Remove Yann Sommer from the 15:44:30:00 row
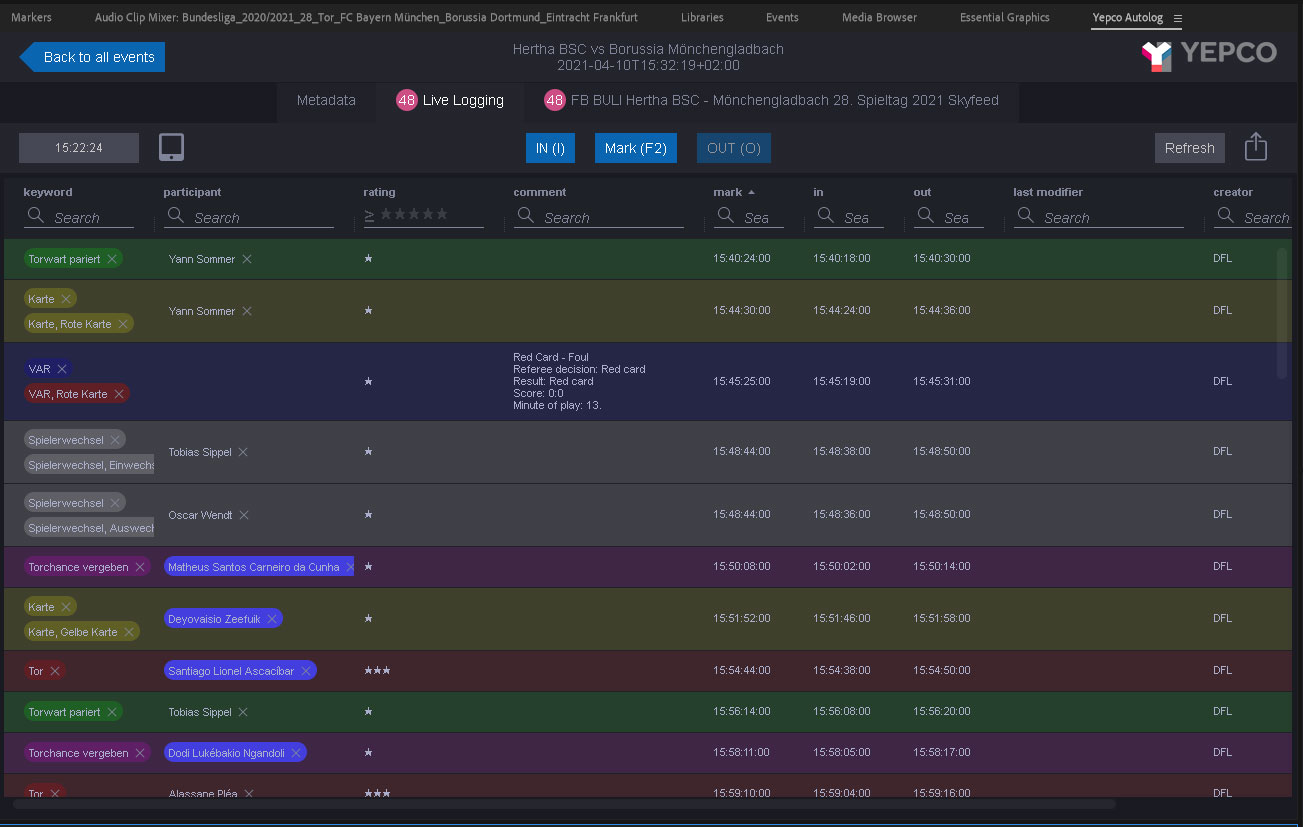Image resolution: width=1303 pixels, height=827 pixels. point(247,311)
